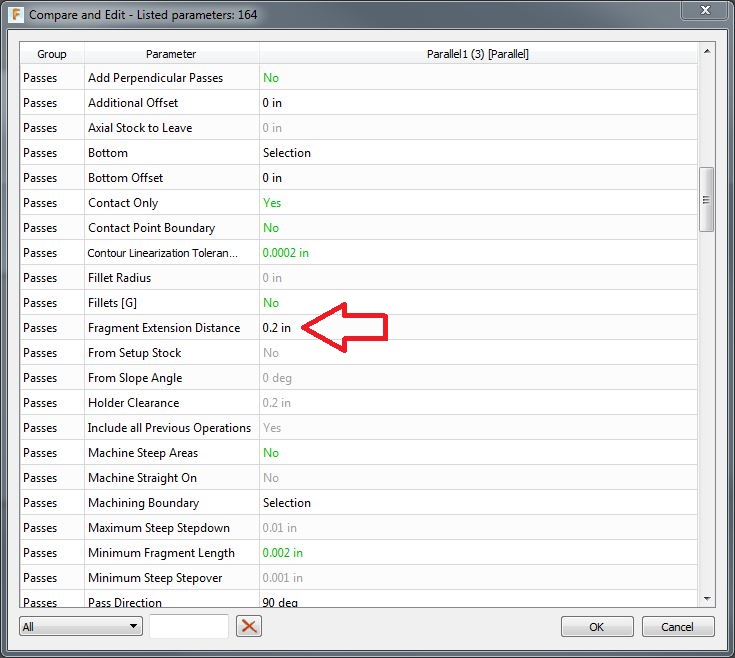This screenshot has height=658, width=735.
Task: Click the vertical scrollbar thumb
Action: [x=706, y=199]
